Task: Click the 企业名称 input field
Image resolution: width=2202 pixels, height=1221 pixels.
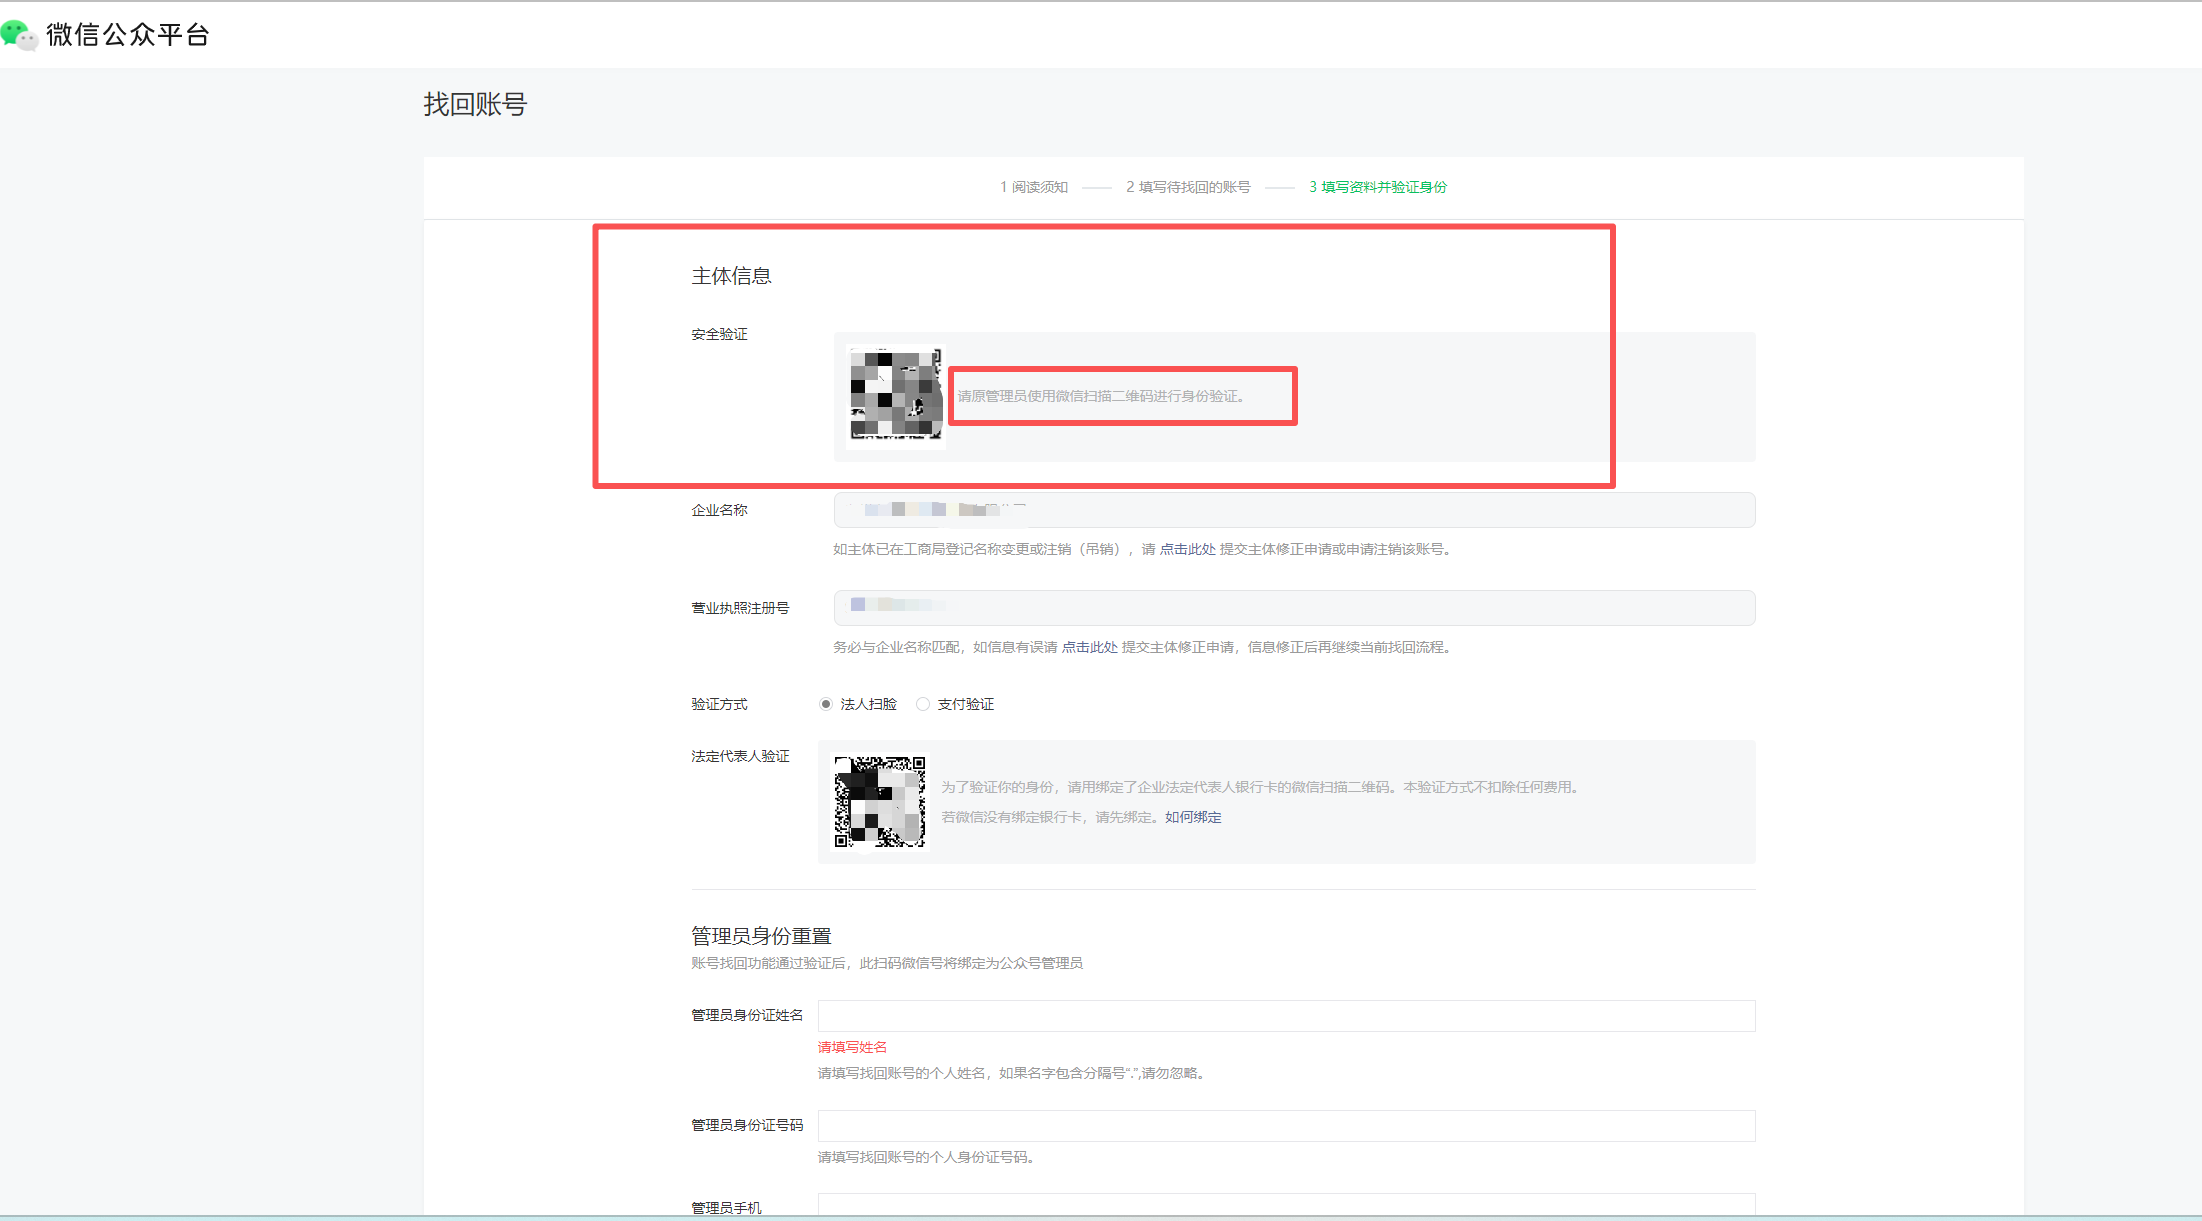Action: (x=1294, y=510)
